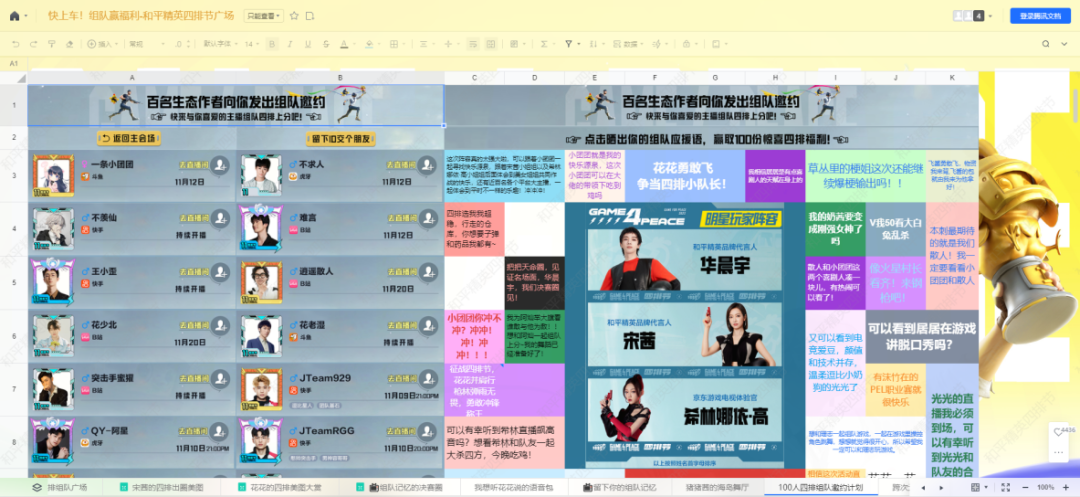Toggle bold formatting
The image size is (1080, 497).
point(272,44)
